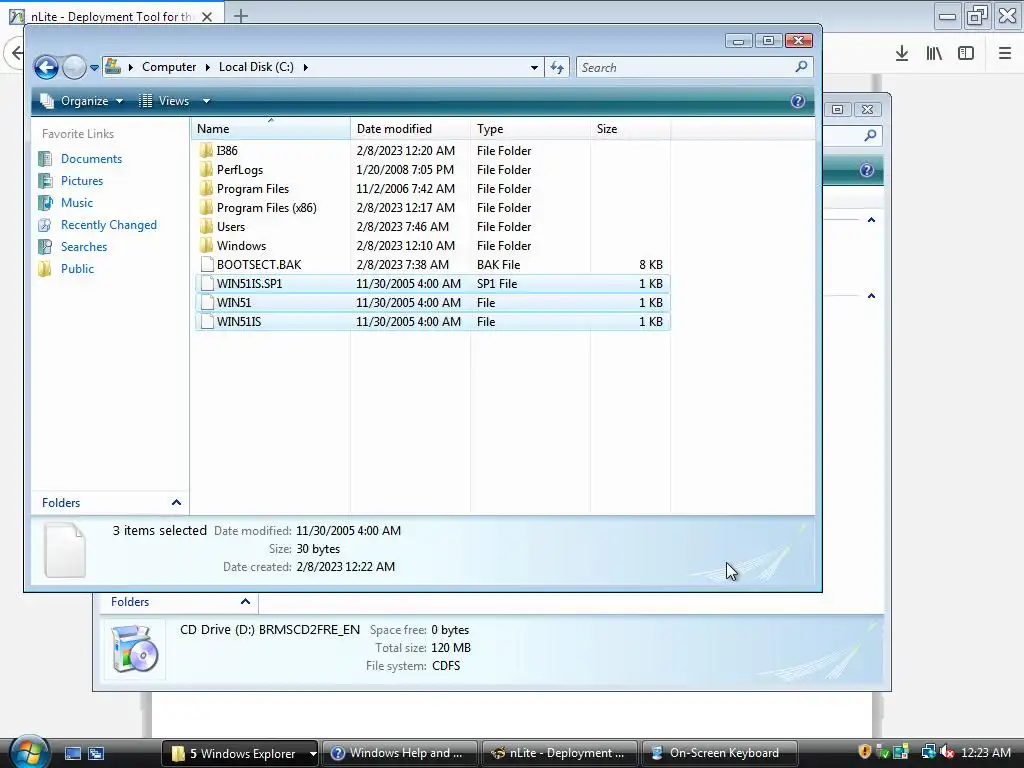Click the Forward navigation arrow in Explorer
Image resolution: width=1024 pixels, height=768 pixels.
click(x=74, y=67)
